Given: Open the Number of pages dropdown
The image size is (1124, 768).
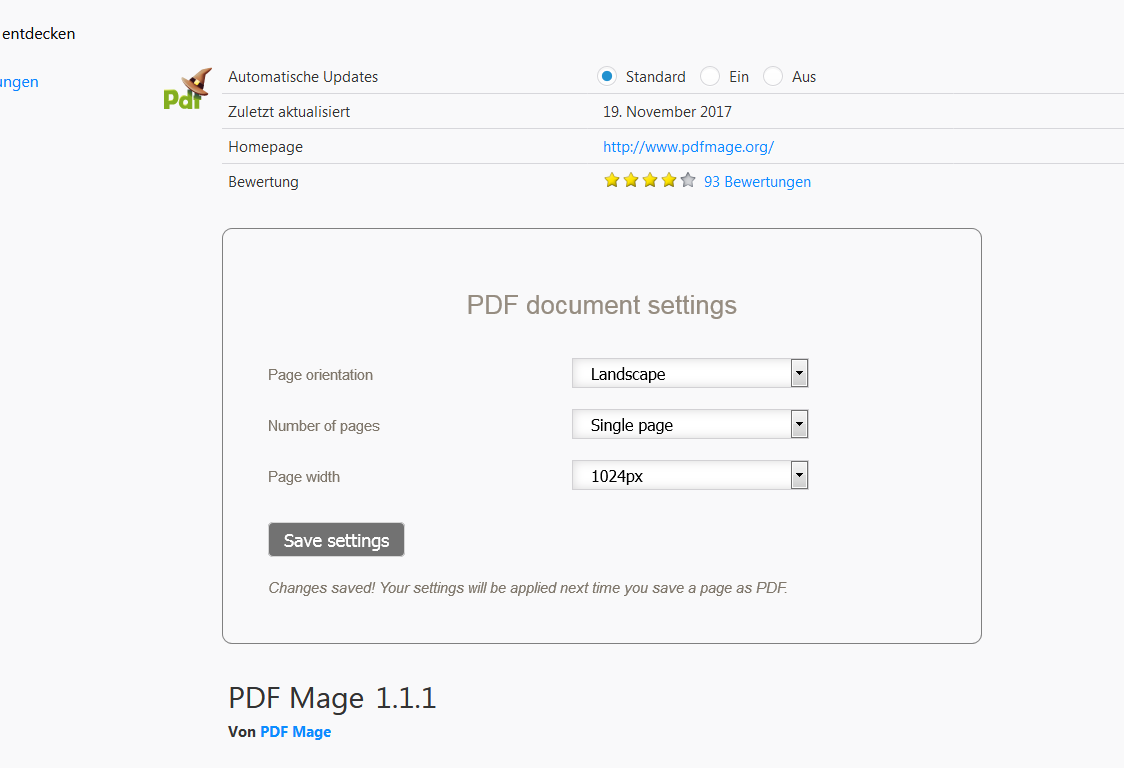Looking at the screenshot, I should tap(690, 425).
